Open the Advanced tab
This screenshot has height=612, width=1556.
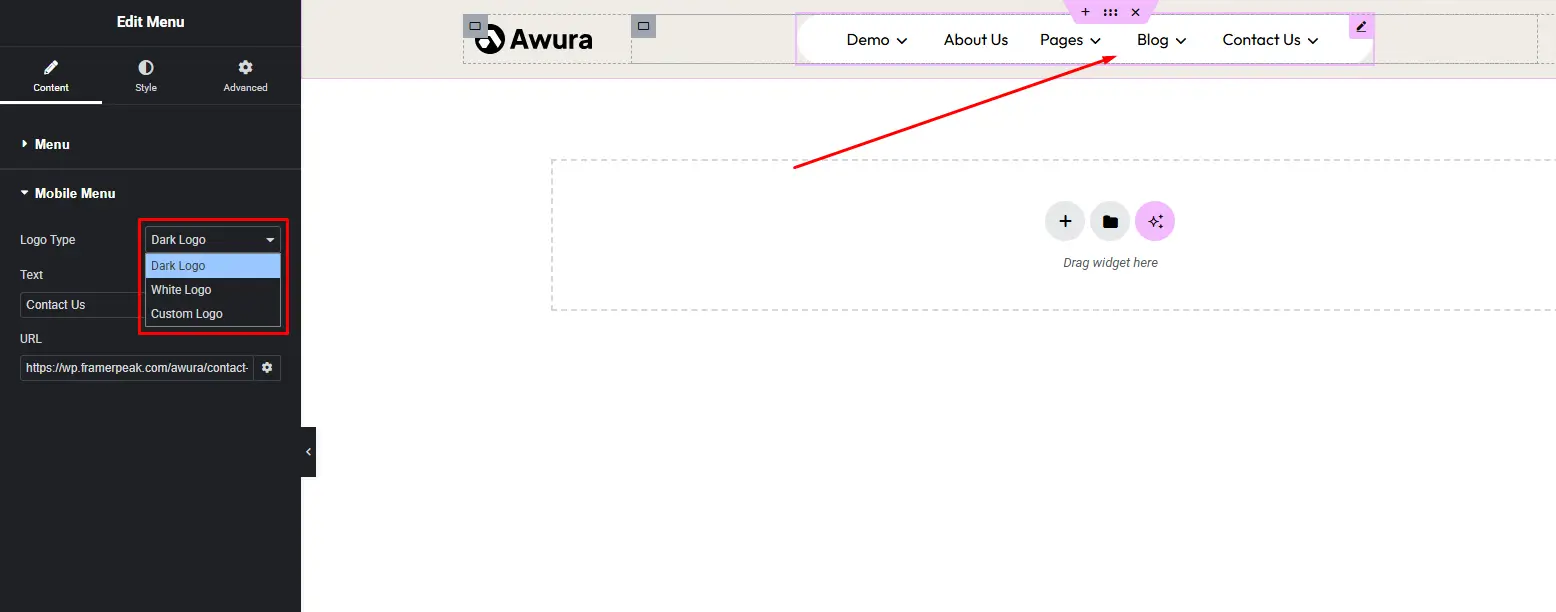point(245,77)
